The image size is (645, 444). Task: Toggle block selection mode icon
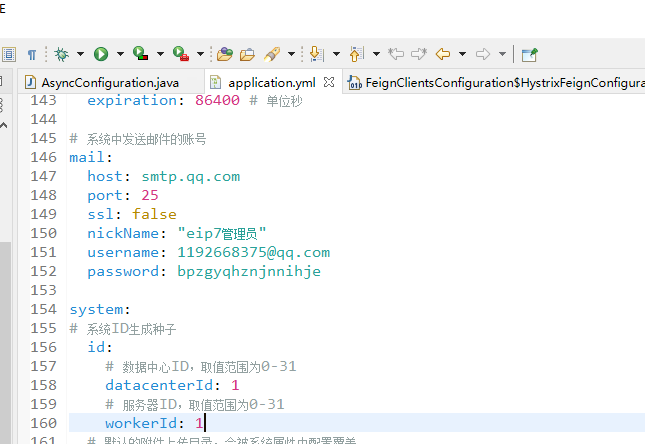click(x=9, y=54)
